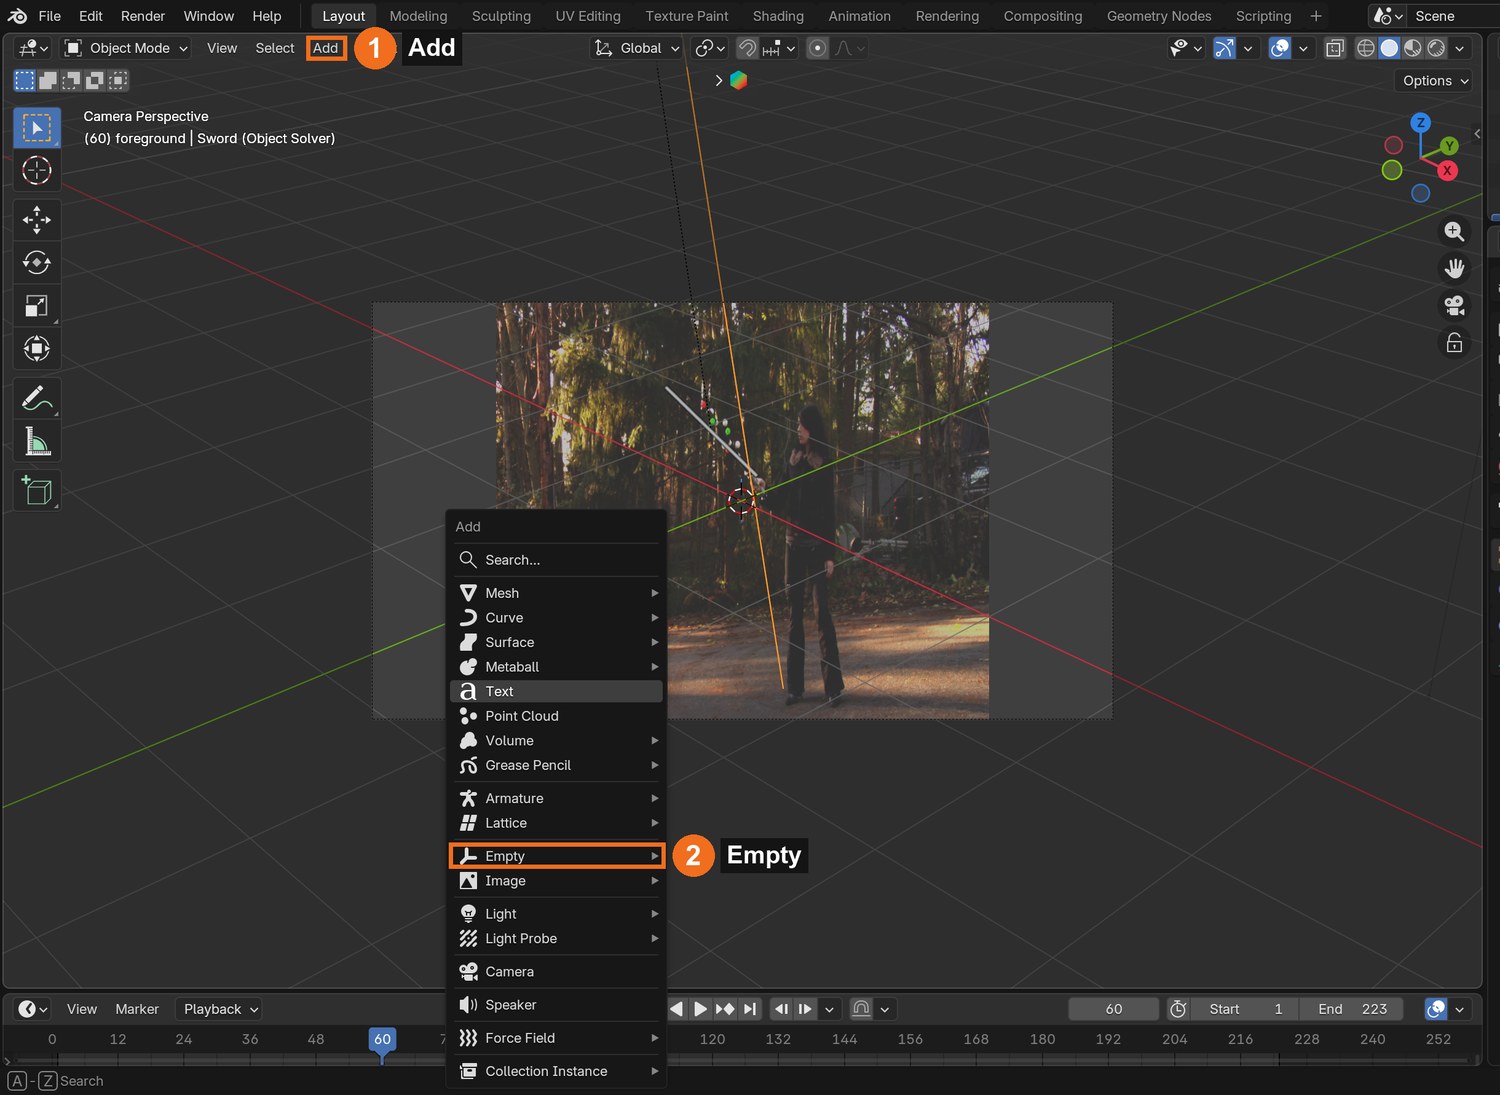Image resolution: width=1500 pixels, height=1095 pixels.
Task: Toggle lock camera to view
Action: pos(1454,343)
